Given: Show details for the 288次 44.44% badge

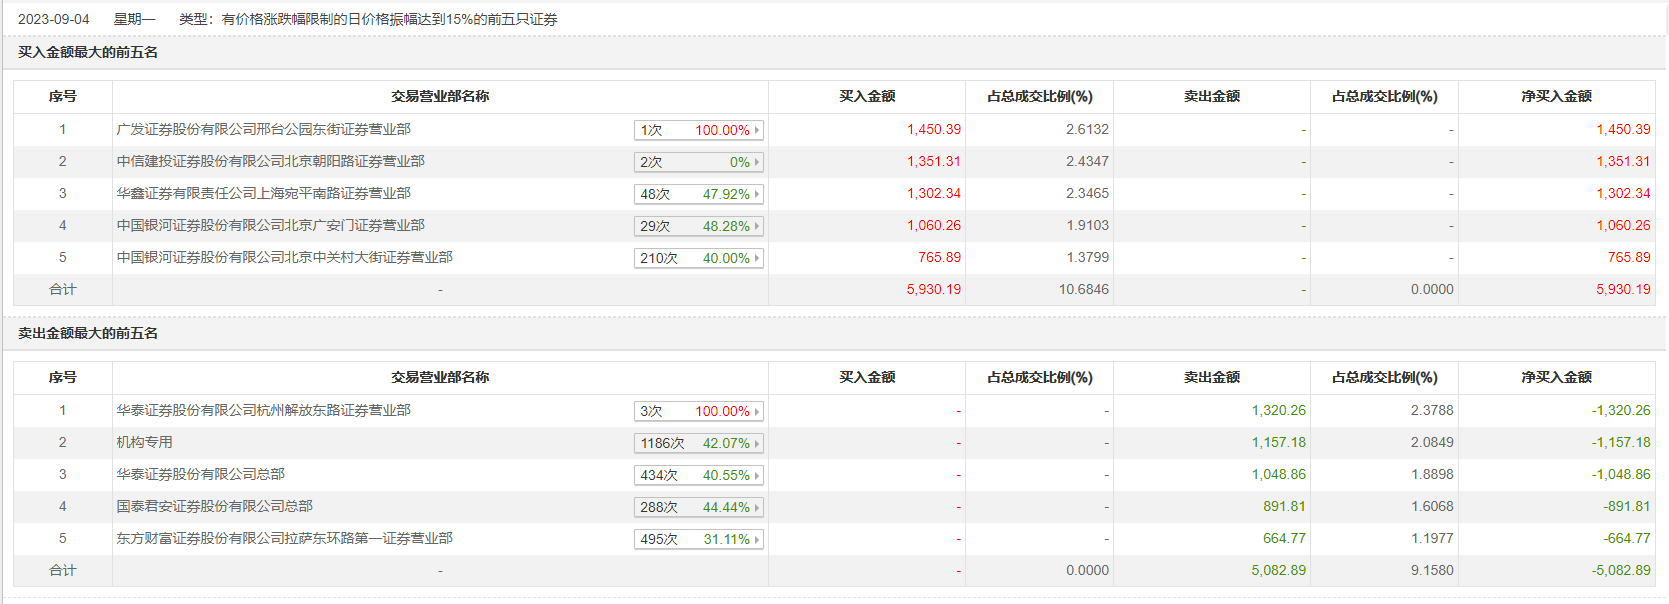Looking at the screenshot, I should (698, 507).
